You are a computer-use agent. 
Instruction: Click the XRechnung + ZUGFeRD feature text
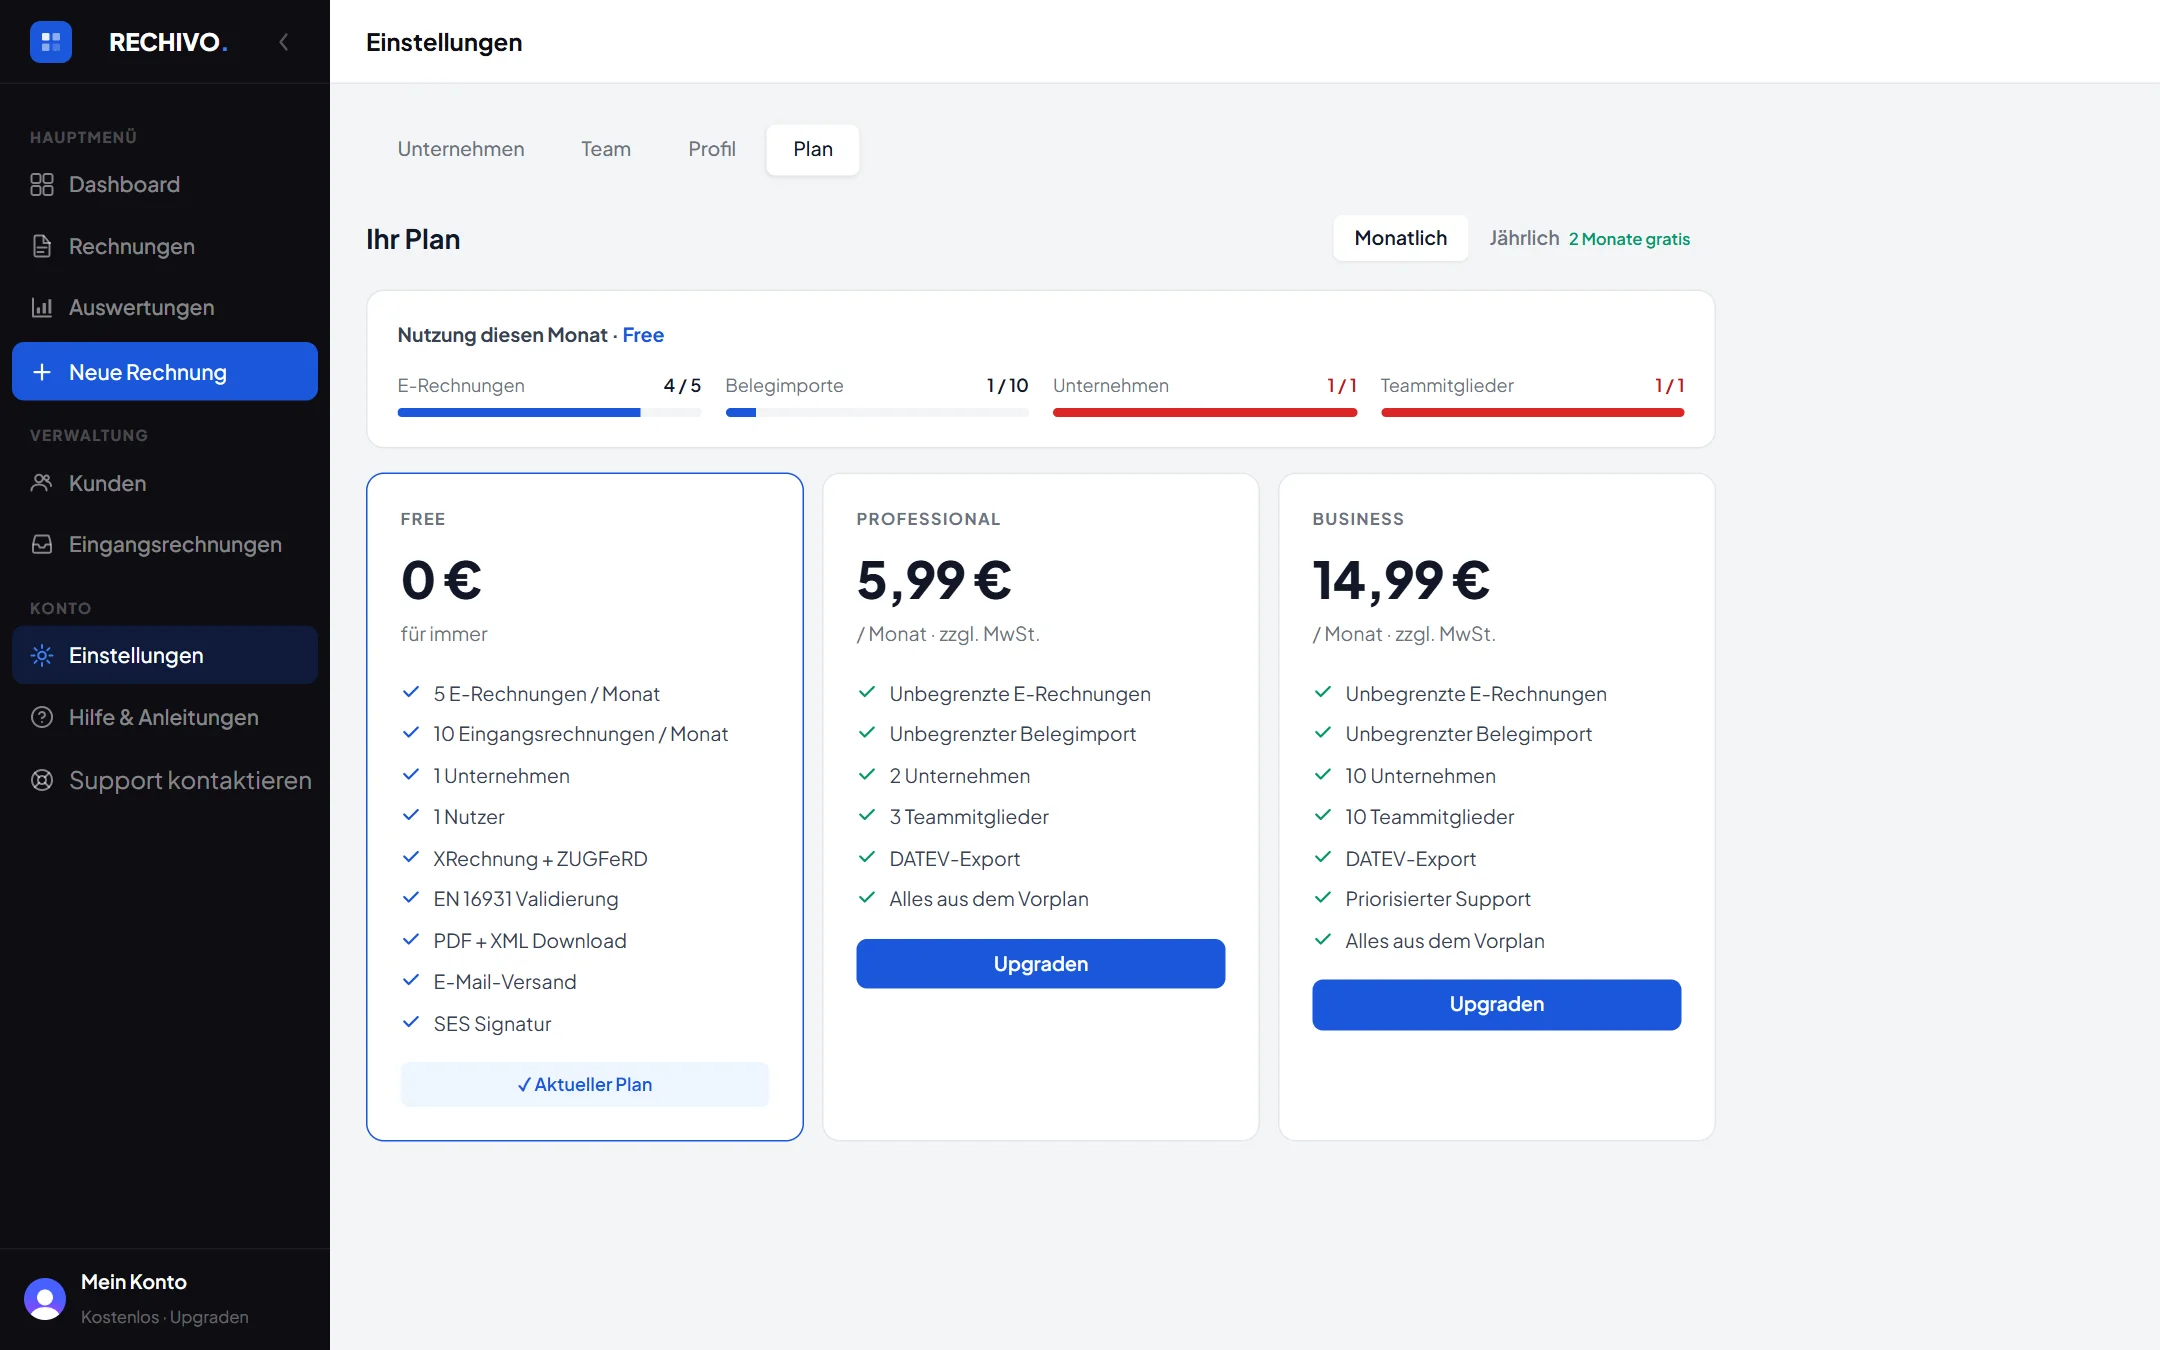[540, 859]
